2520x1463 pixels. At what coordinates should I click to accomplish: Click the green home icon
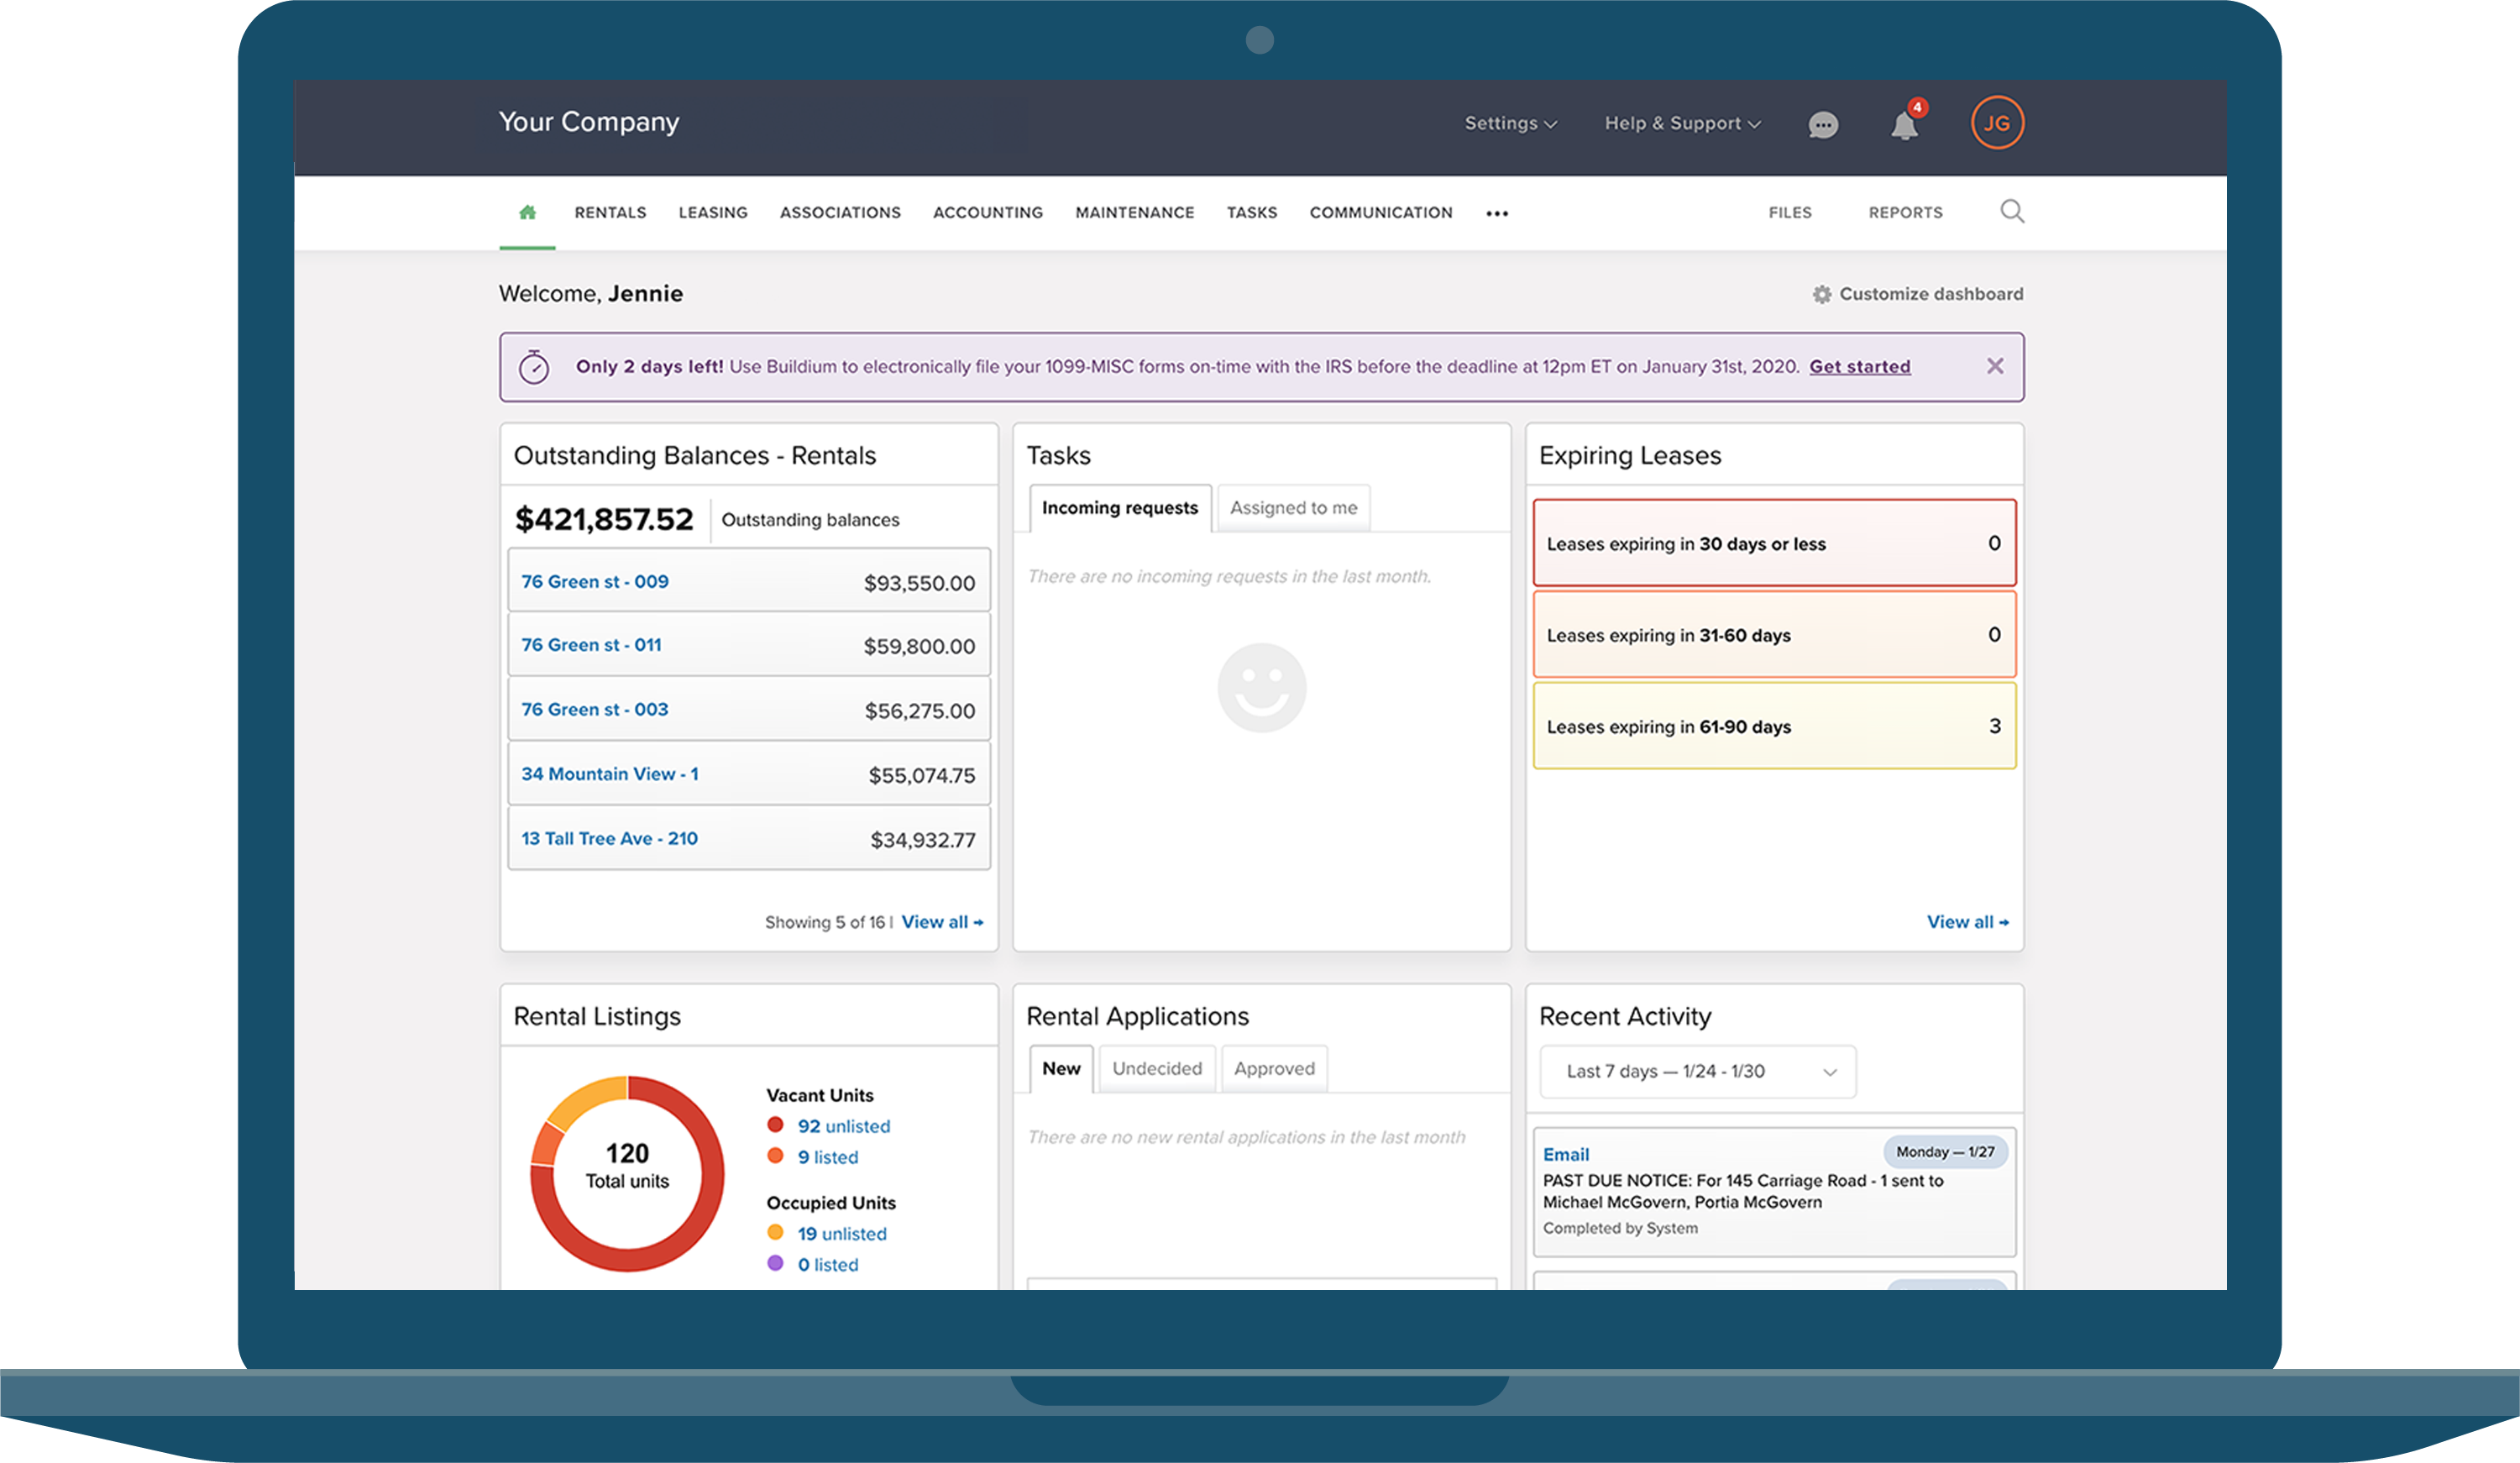coord(527,212)
